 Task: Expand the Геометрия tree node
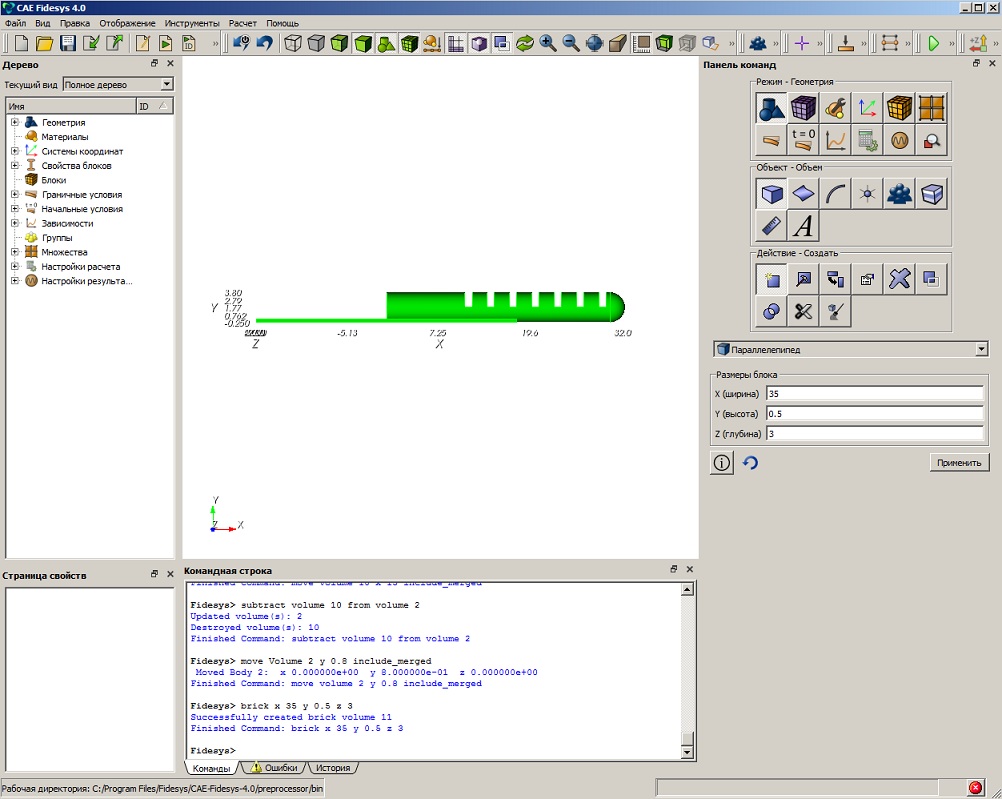15,121
